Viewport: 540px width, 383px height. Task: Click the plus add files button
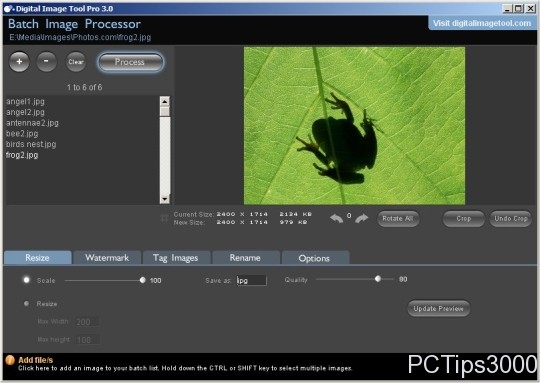(x=19, y=62)
